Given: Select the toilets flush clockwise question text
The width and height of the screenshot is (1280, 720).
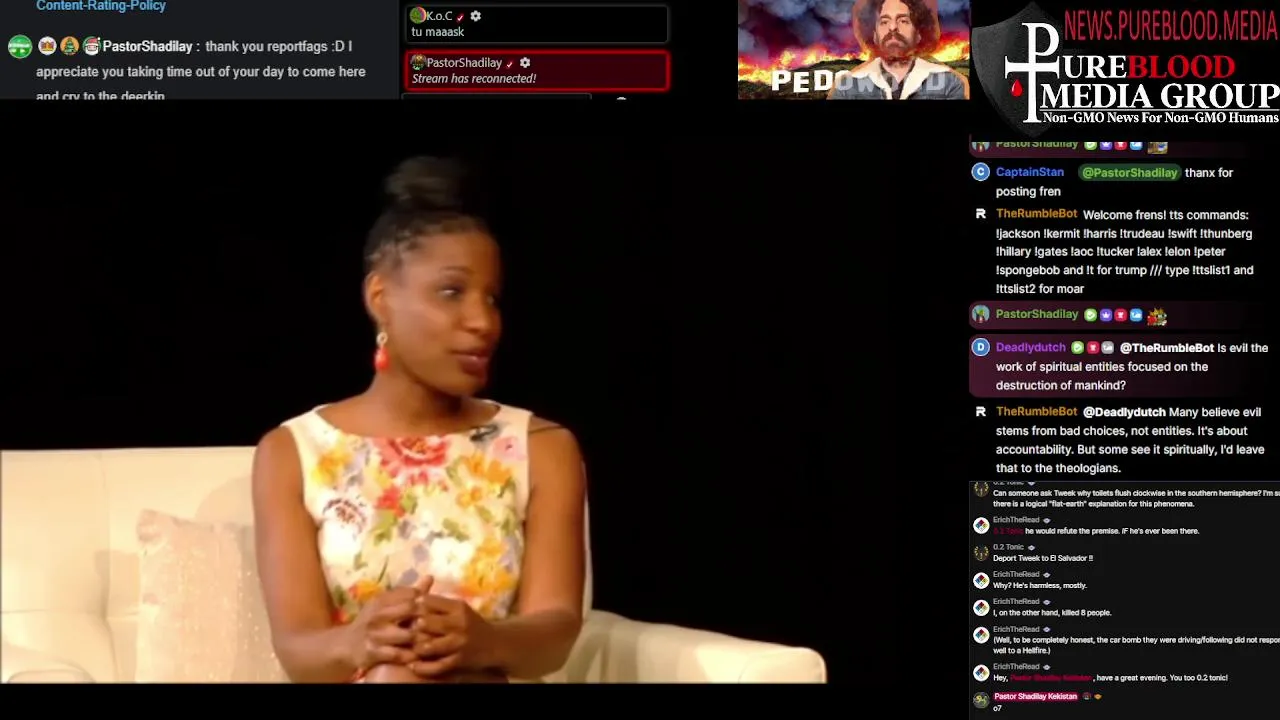Looking at the screenshot, I should pos(1136,498).
